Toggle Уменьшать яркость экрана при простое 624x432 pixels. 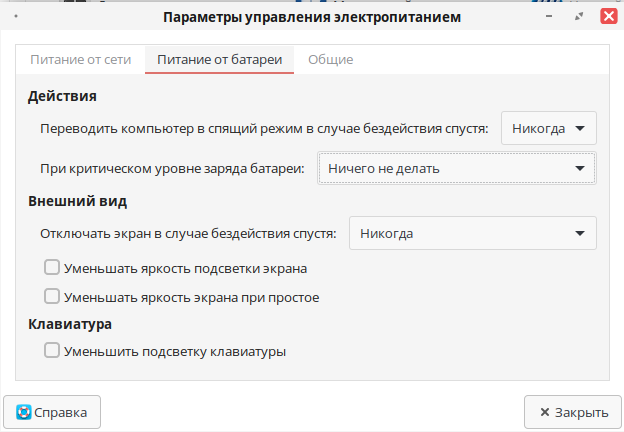click(52, 297)
